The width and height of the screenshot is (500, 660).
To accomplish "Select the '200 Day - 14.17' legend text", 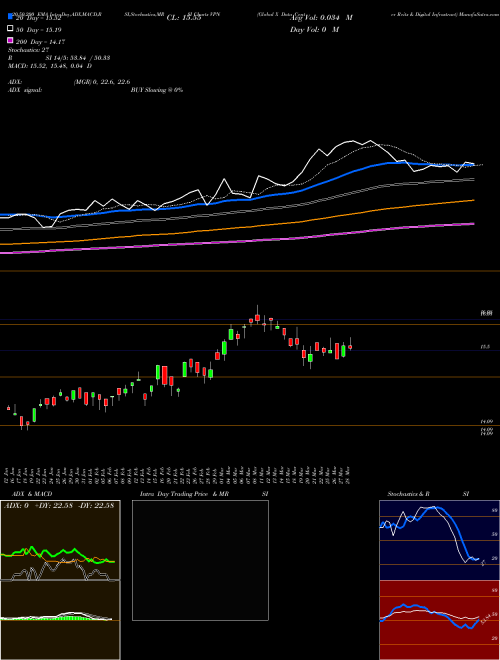I will coord(40,42).
